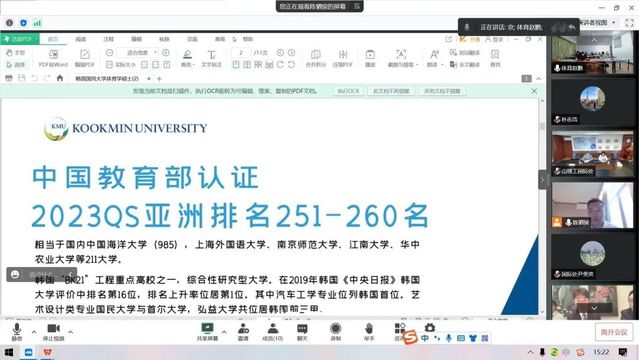Image resolution: width=639 pixels, height=360 pixels.
Task: Mute the microphone in the meeting toolbar
Action: pyautogui.click(x=17, y=331)
